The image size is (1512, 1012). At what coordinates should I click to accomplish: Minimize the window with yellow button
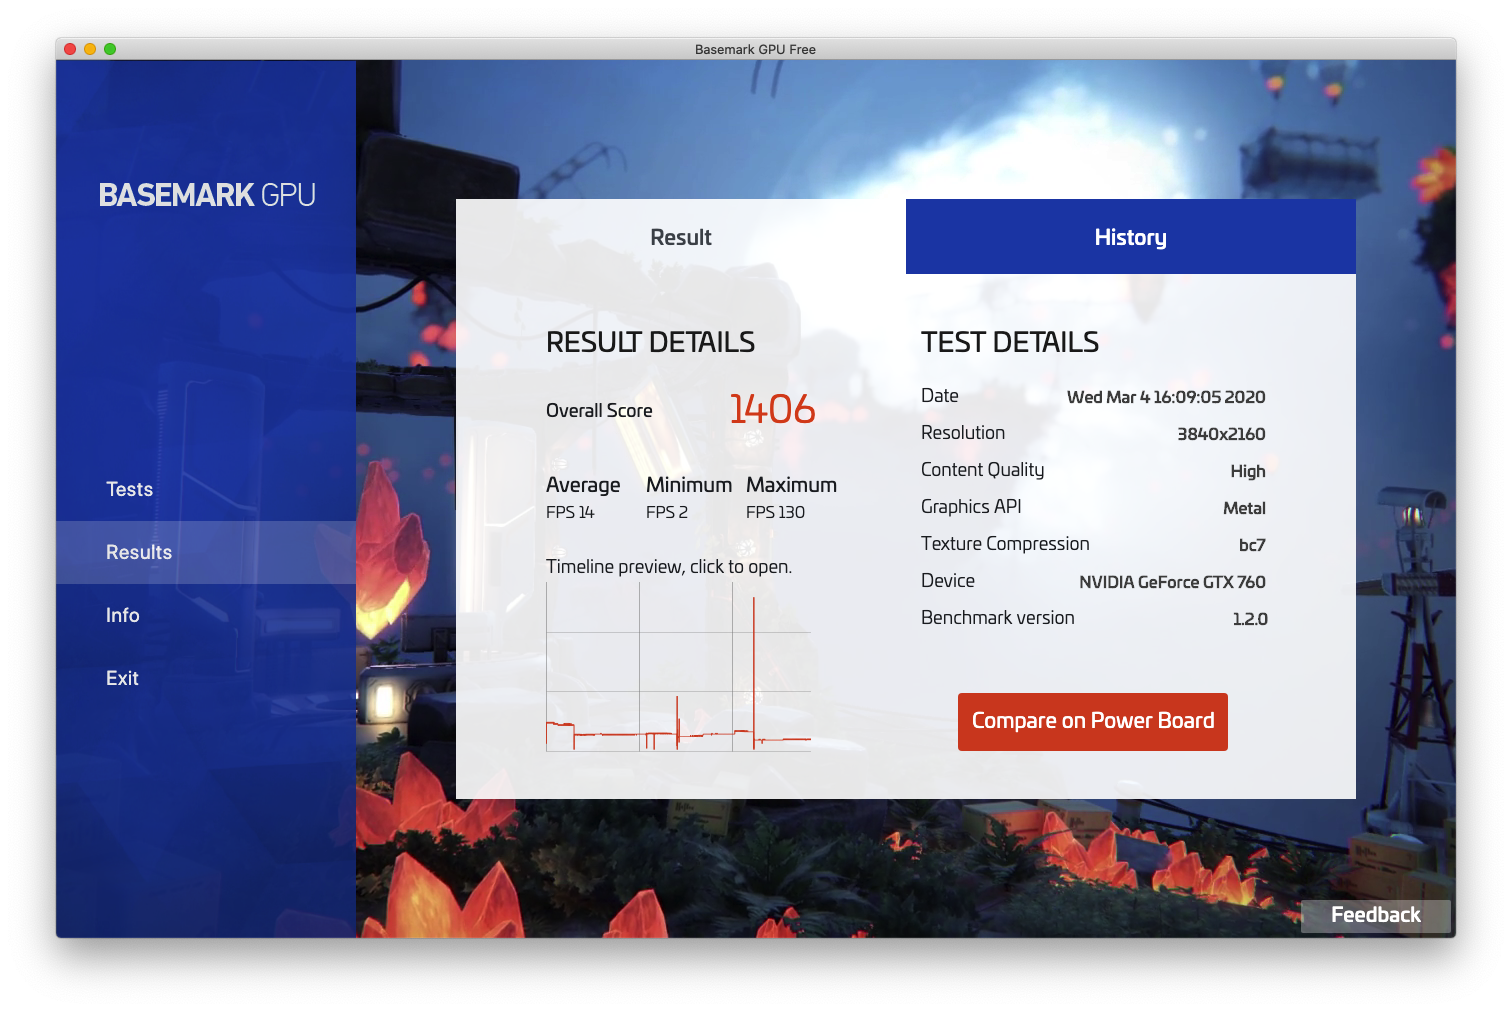coord(90,49)
